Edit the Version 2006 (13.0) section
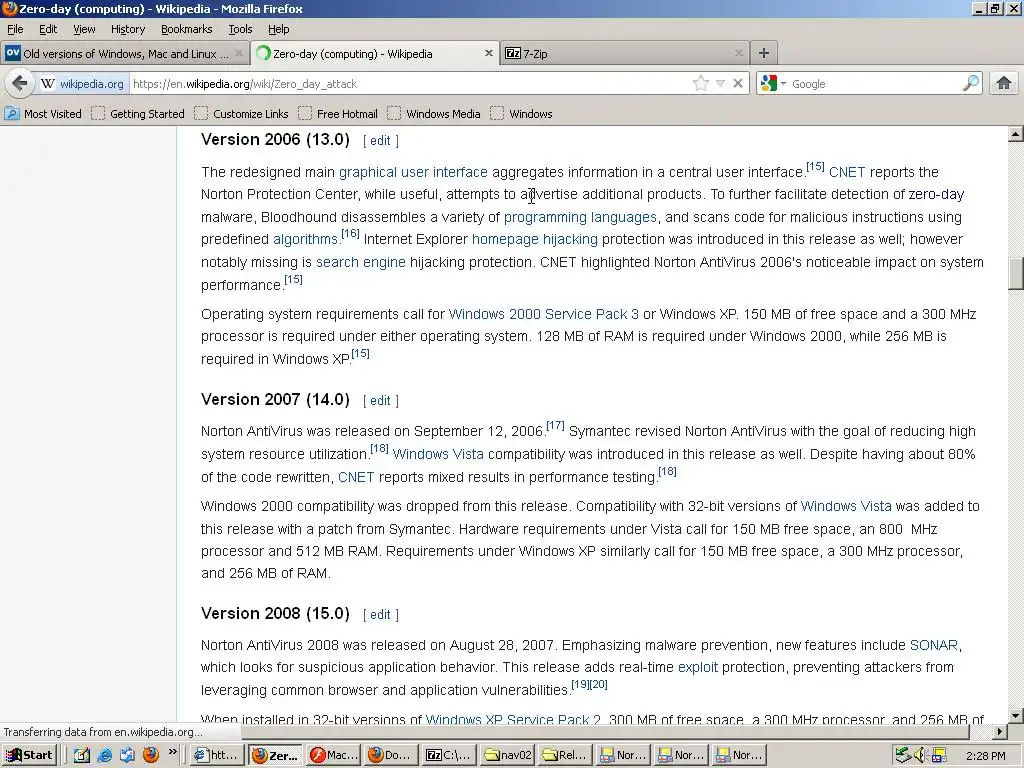The image size is (1024, 768). [380, 140]
